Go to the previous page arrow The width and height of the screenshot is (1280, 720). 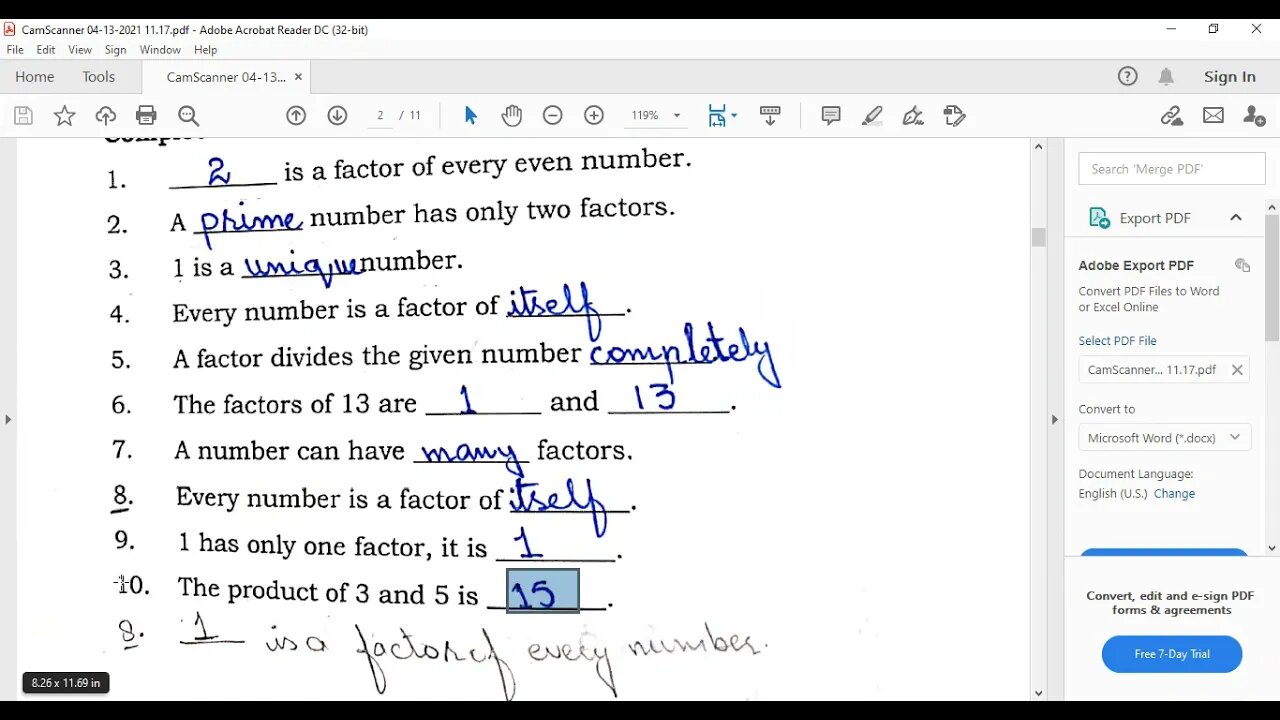[296, 116]
